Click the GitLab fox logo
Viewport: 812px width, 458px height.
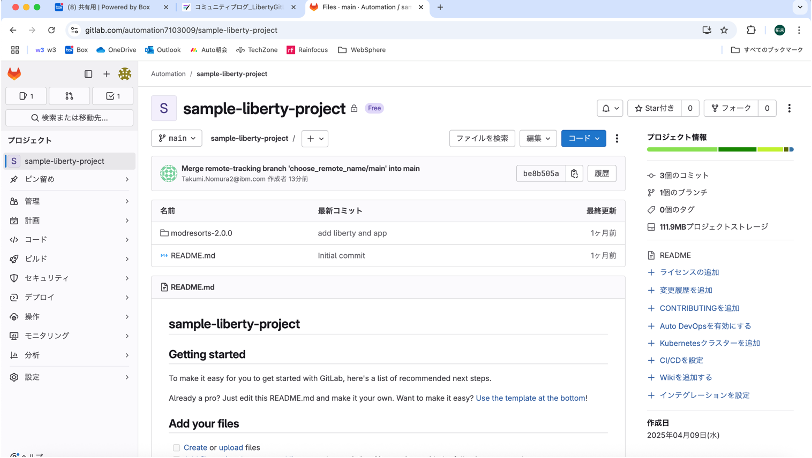(14, 74)
